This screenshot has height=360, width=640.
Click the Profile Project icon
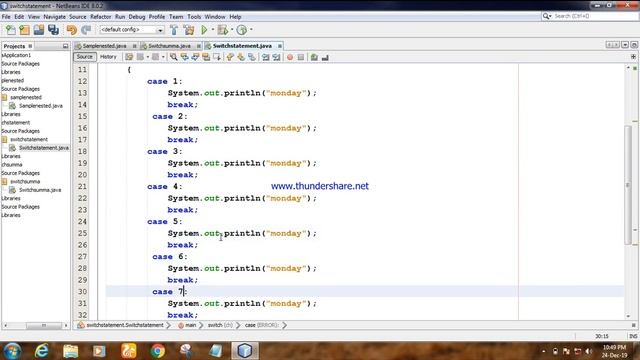click(x=242, y=30)
